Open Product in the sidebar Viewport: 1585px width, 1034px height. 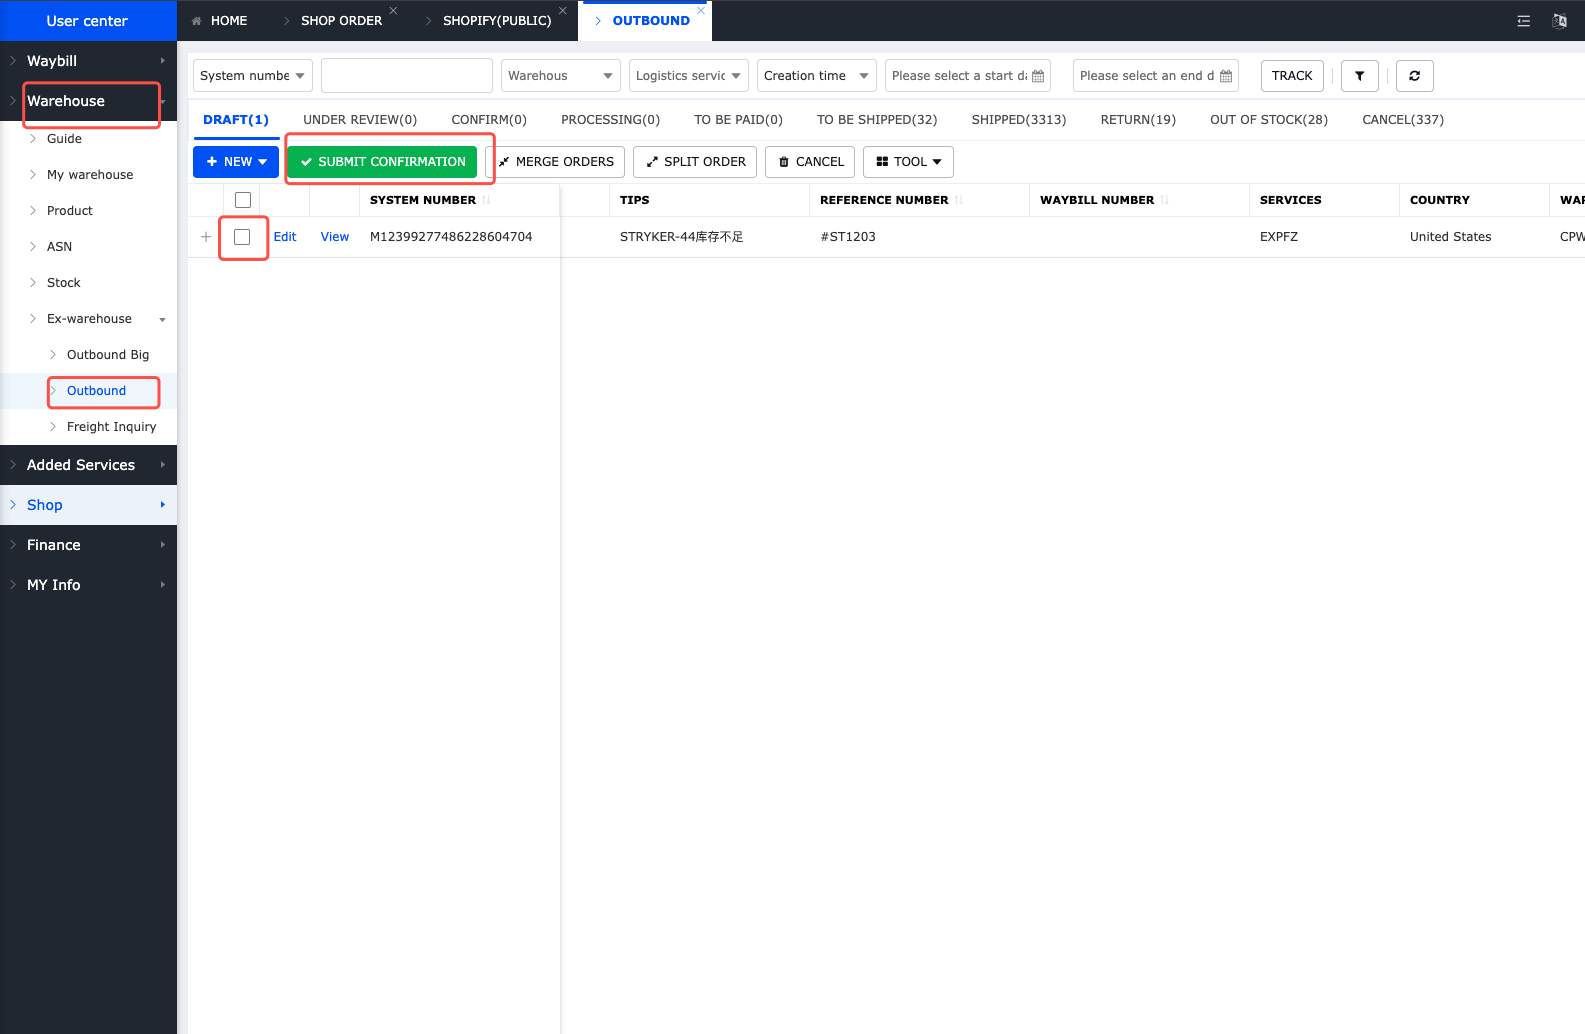tap(70, 211)
